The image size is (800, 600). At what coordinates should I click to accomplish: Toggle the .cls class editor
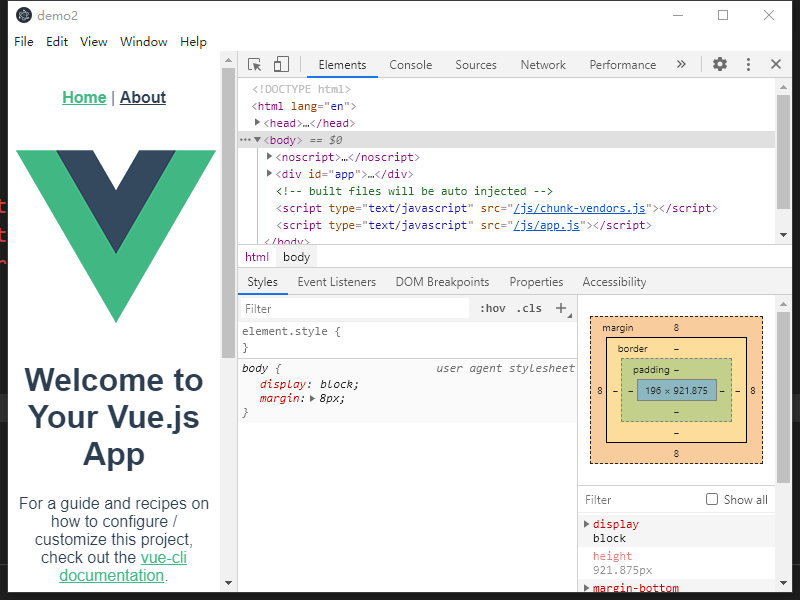tap(529, 308)
